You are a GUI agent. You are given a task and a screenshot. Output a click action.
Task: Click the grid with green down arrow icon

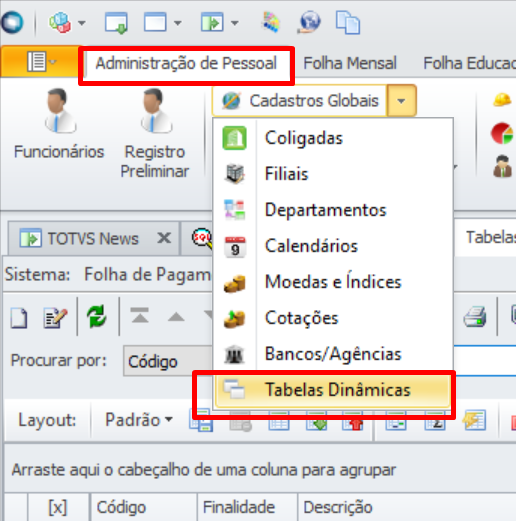[317, 421]
